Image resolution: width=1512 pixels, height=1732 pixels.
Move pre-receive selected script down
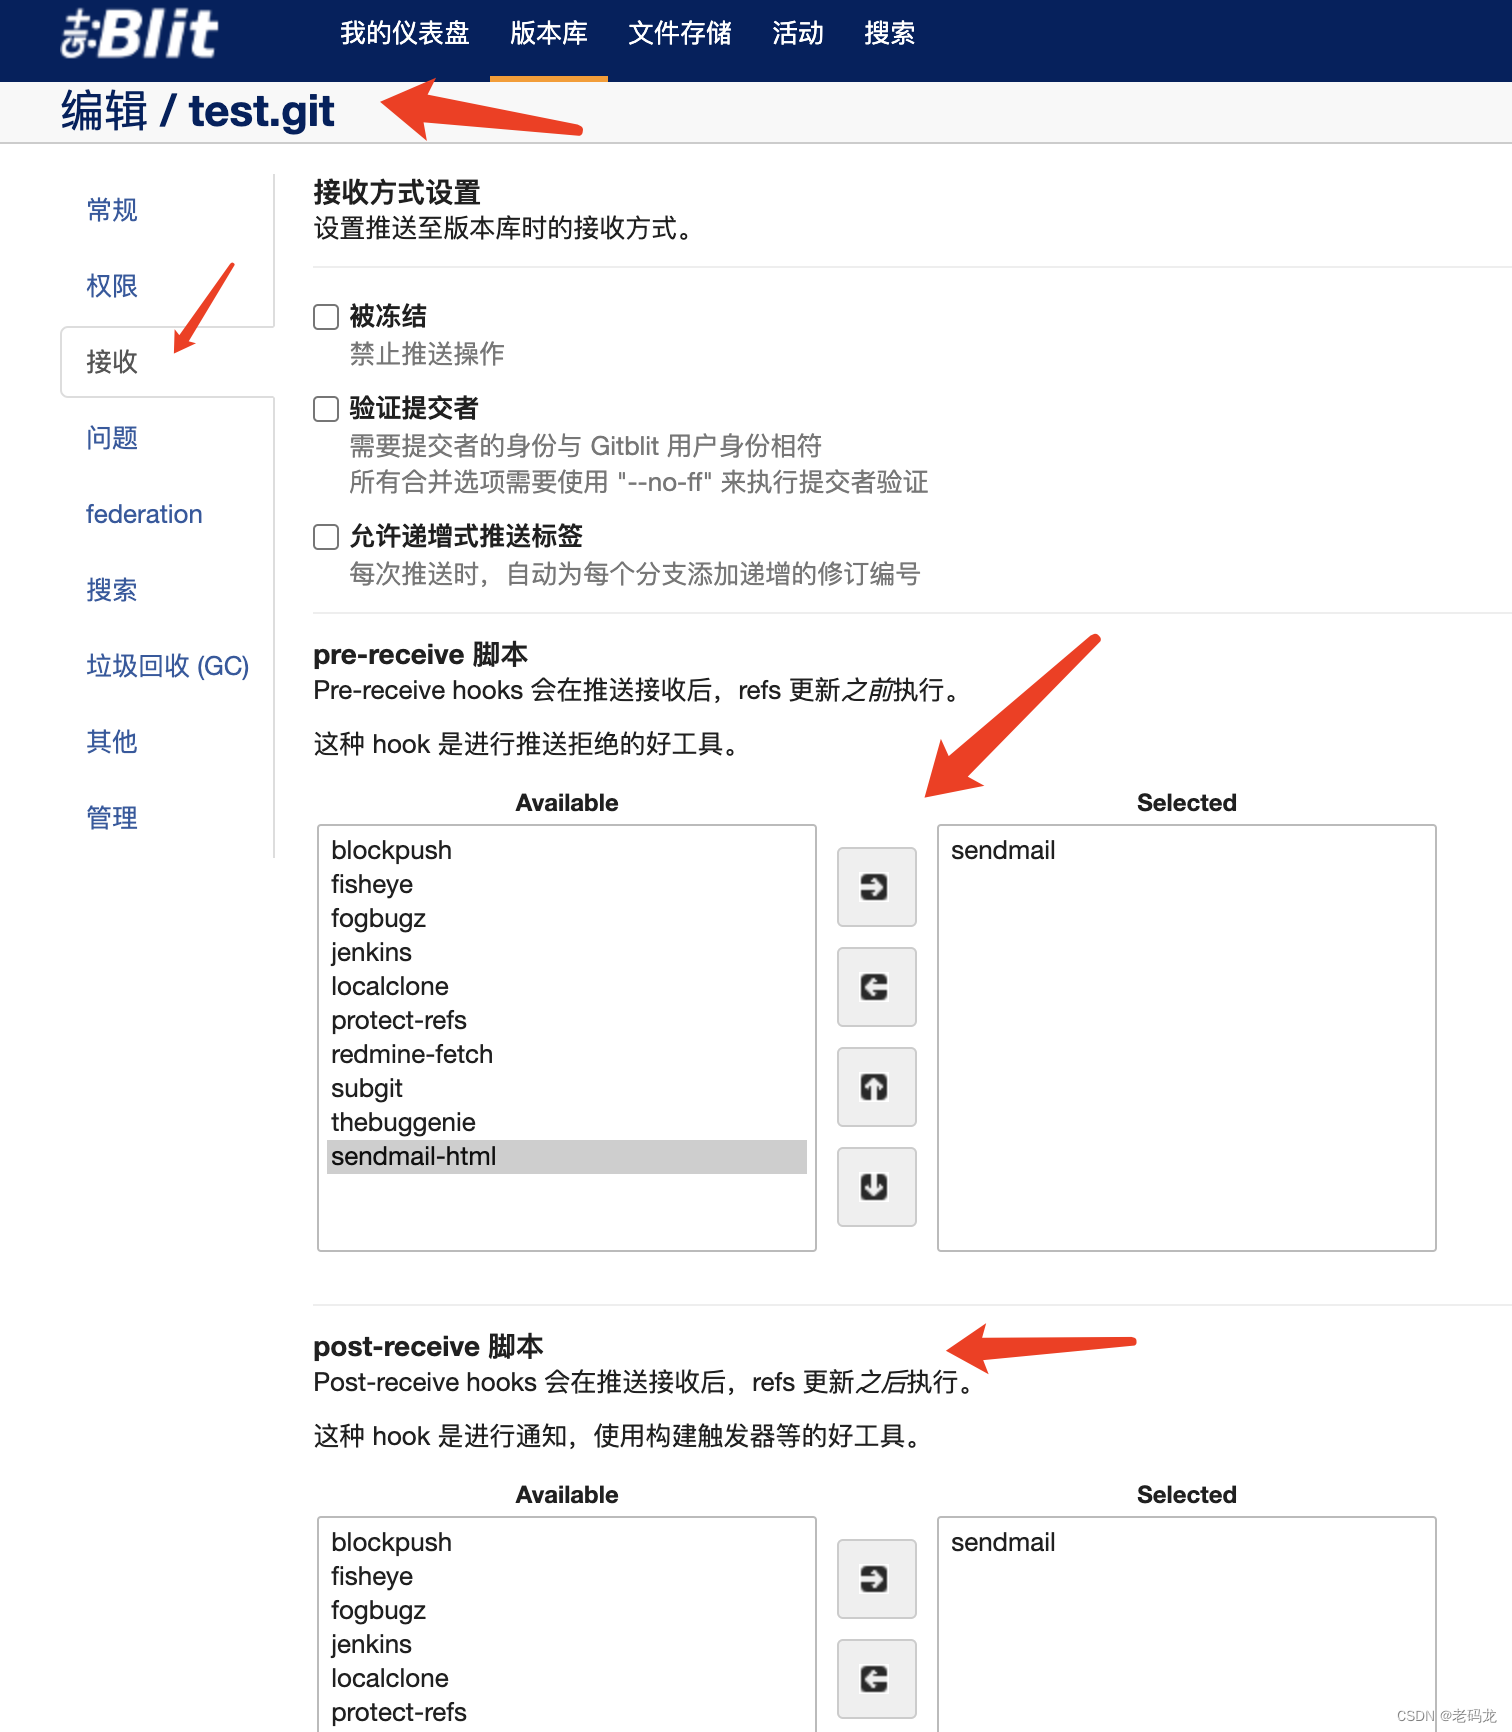pyautogui.click(x=877, y=1187)
